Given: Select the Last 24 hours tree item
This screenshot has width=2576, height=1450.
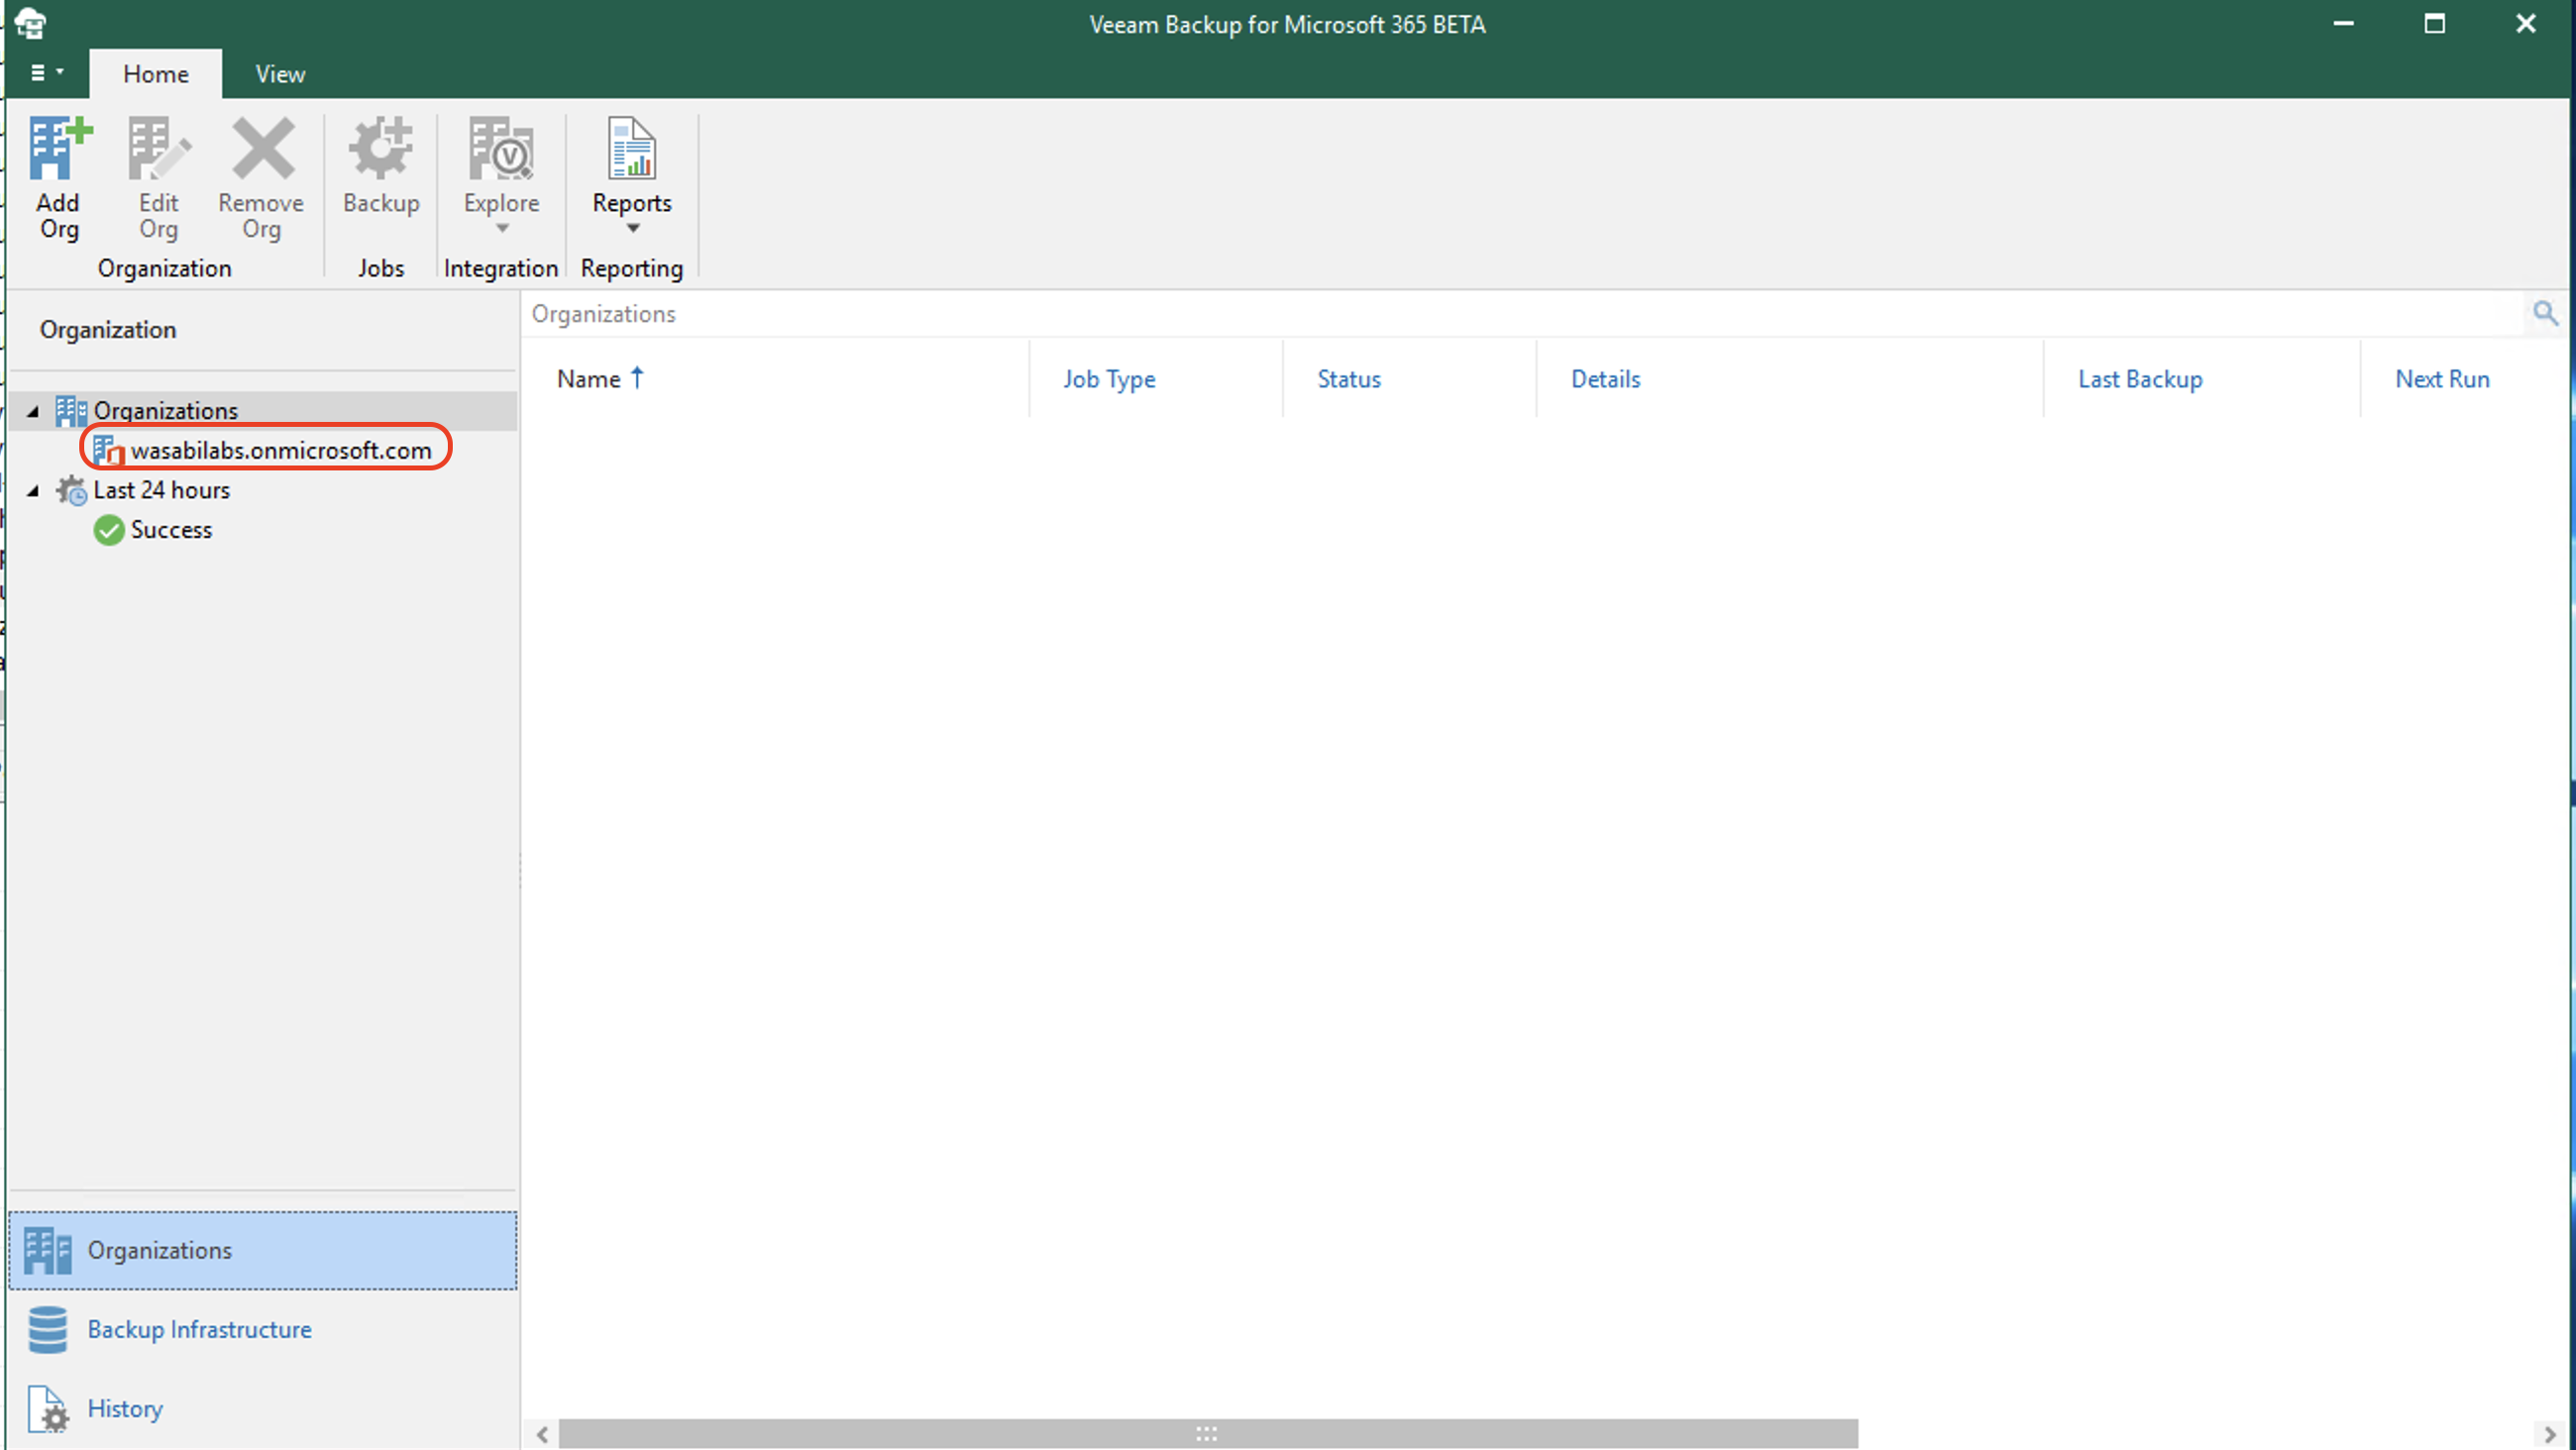Looking at the screenshot, I should point(161,490).
